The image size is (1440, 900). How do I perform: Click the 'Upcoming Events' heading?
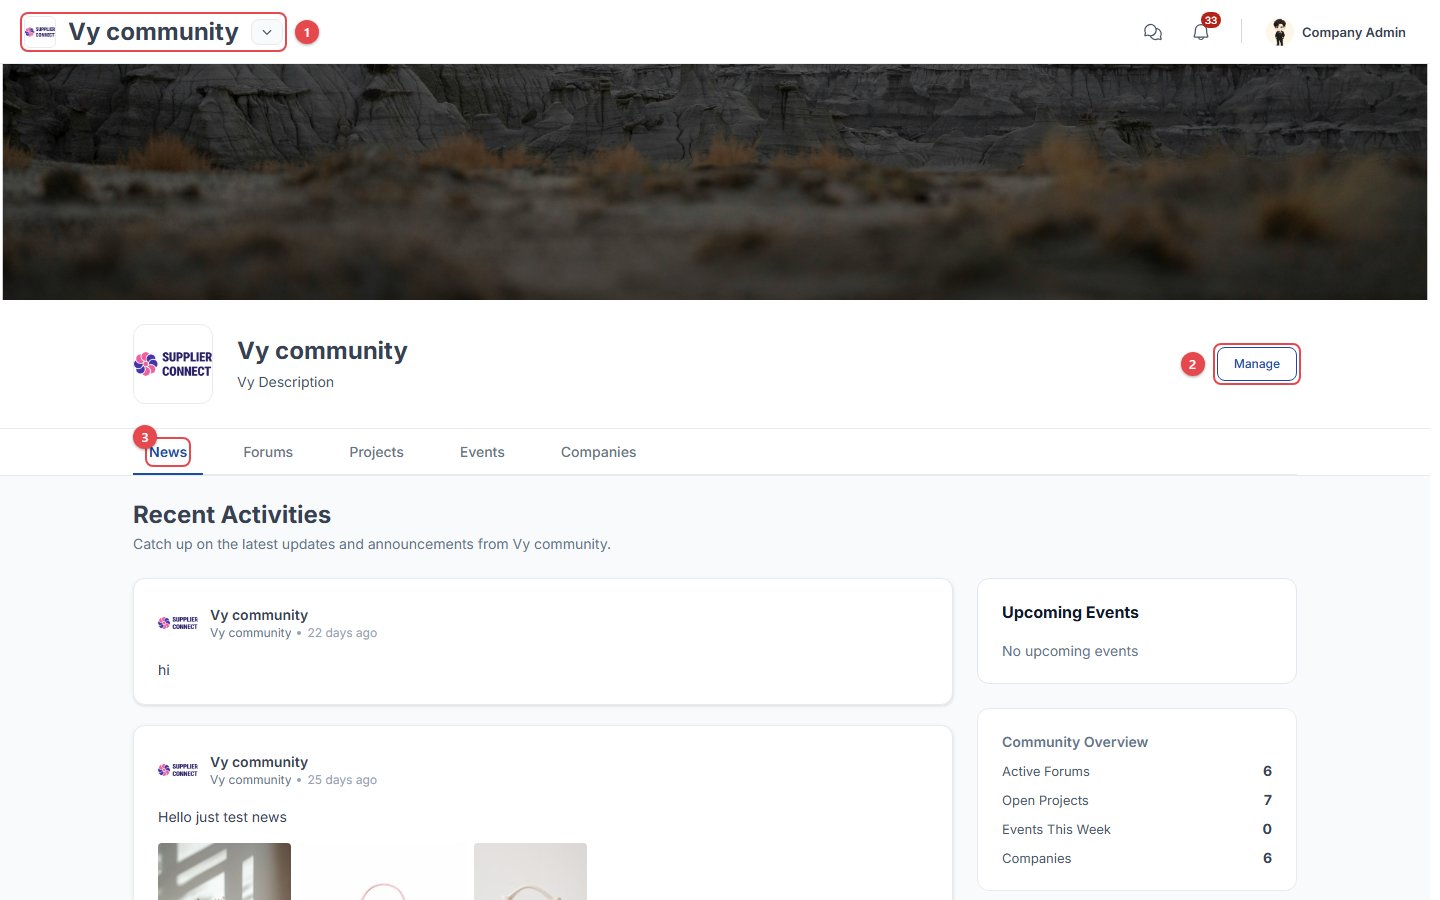click(1070, 612)
